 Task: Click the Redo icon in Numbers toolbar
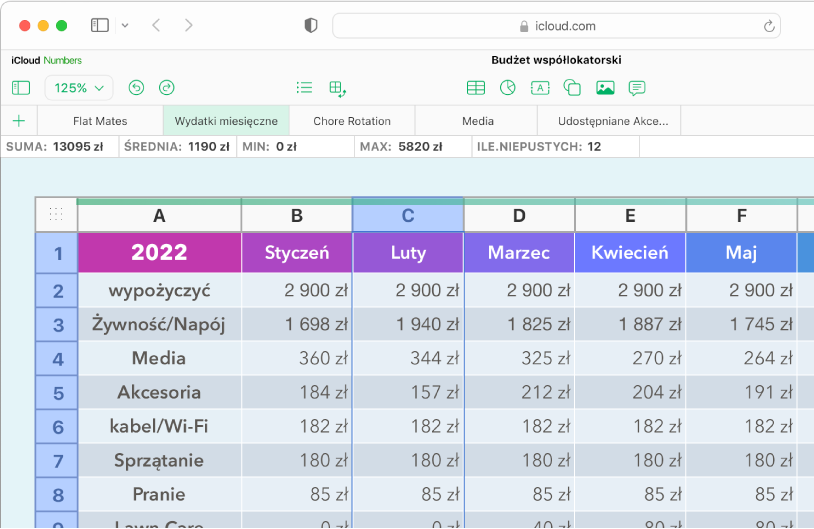167,88
